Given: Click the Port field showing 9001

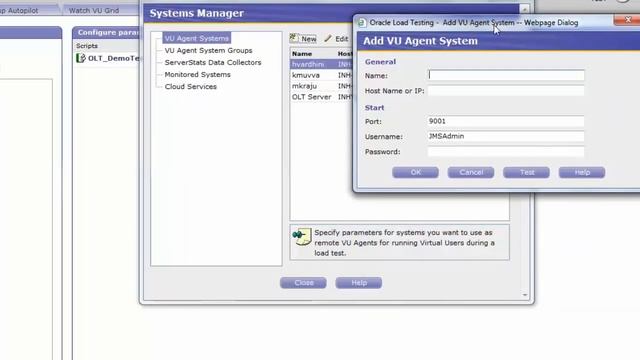Looking at the screenshot, I should 506,121.
